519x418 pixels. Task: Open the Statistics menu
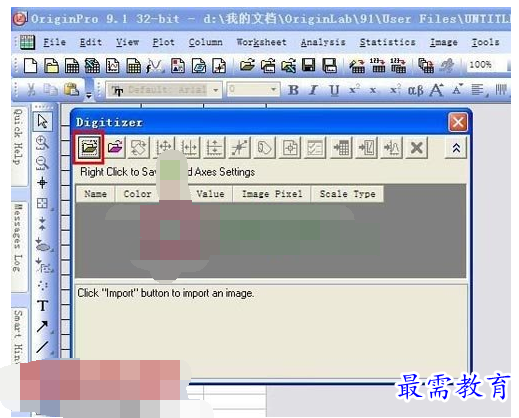[x=387, y=42]
